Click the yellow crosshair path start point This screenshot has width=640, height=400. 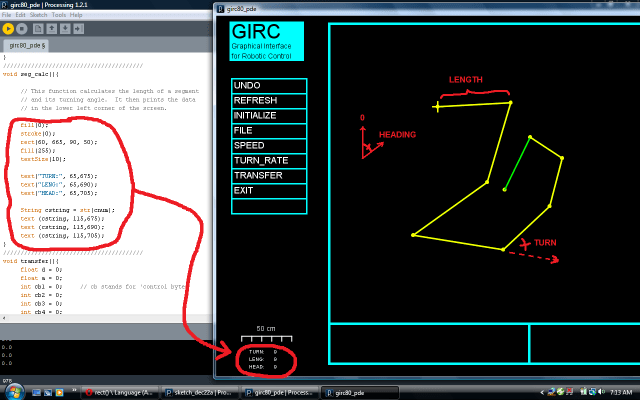(437, 107)
